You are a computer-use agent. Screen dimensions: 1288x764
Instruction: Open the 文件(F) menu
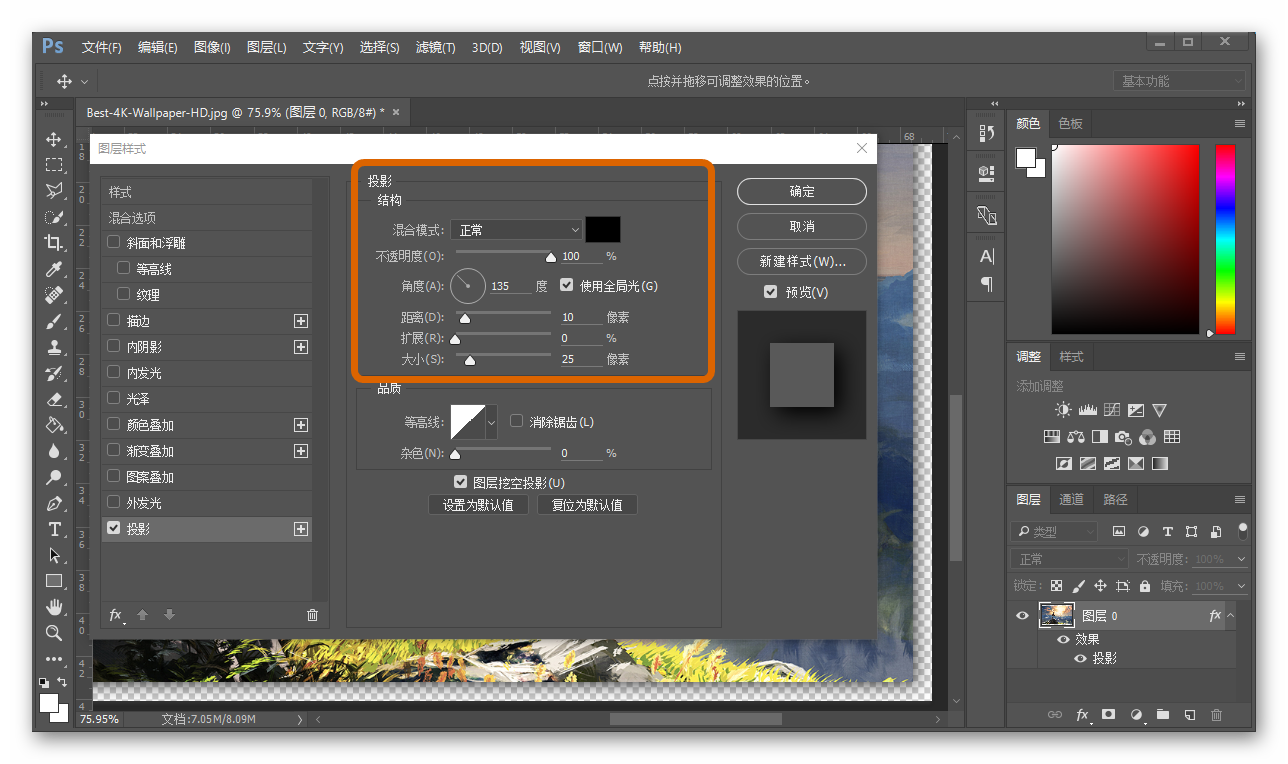coord(102,47)
